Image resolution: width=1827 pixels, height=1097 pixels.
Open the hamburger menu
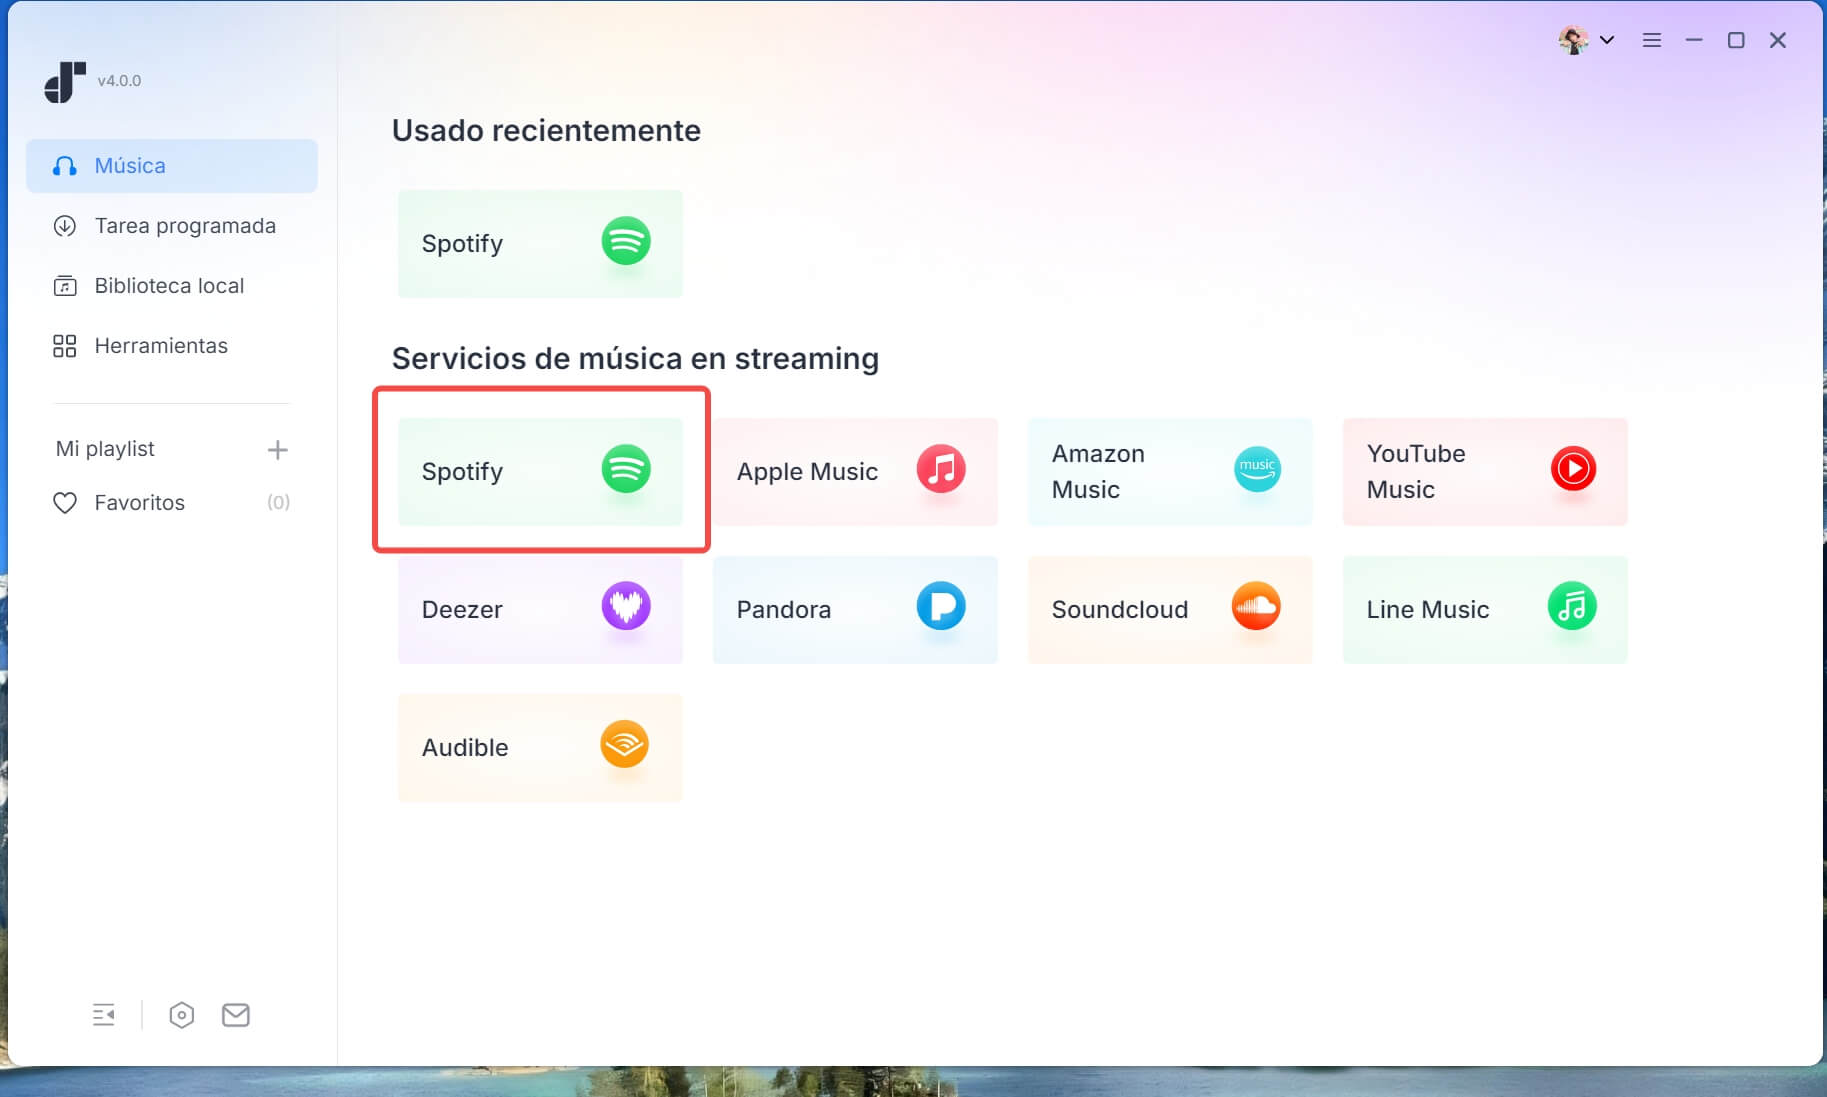pos(1651,40)
